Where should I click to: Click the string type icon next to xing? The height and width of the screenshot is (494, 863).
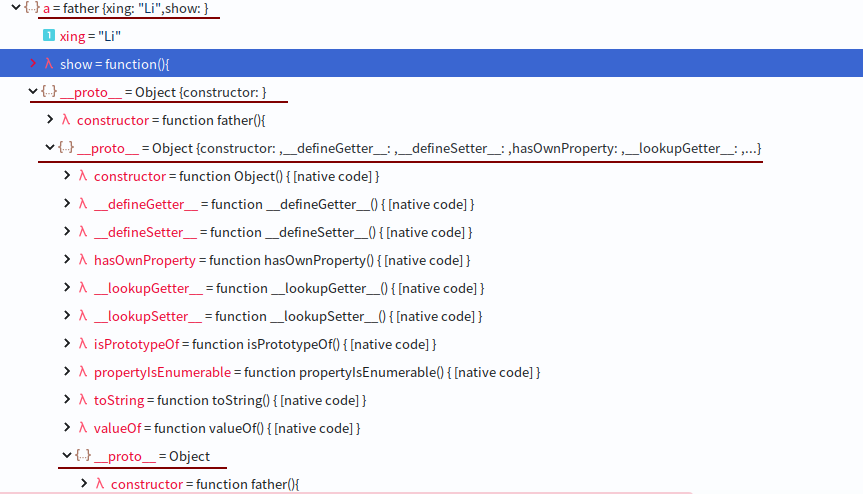click(48, 36)
